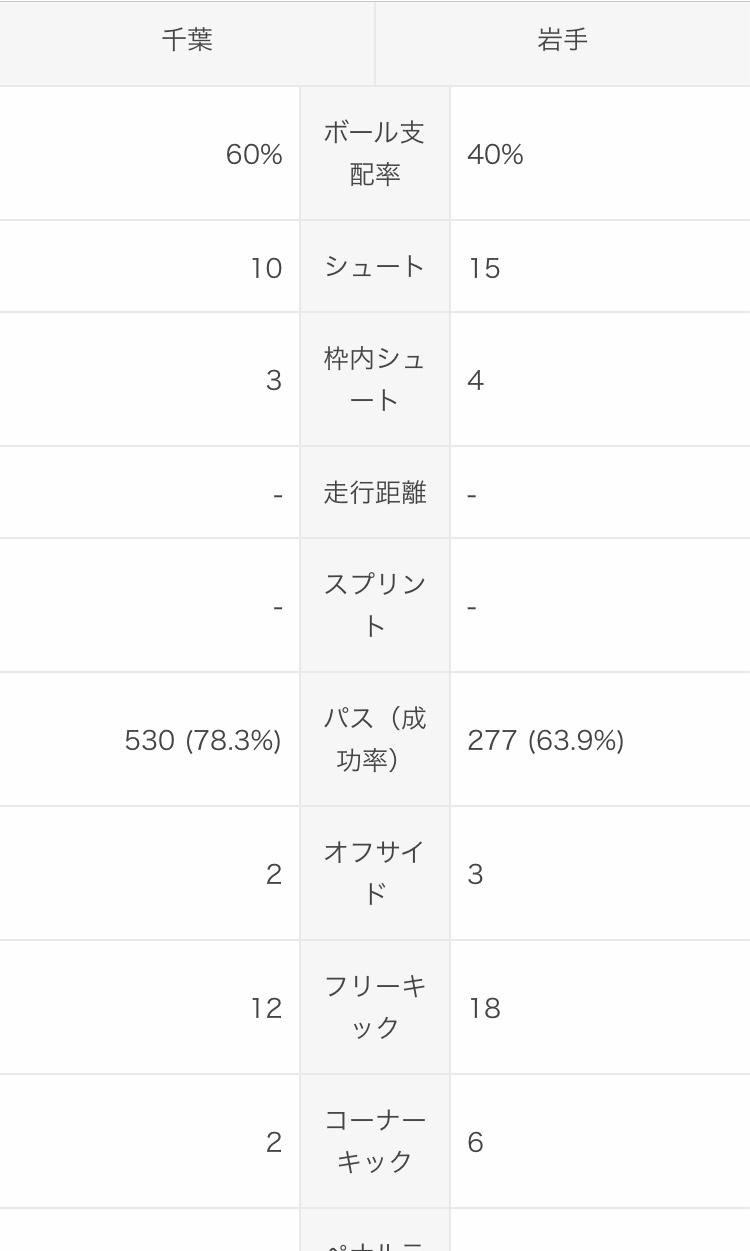Screen dimensions: 750x1251
Task: Click 千葉's free kick value 12
Action: click(266, 1008)
